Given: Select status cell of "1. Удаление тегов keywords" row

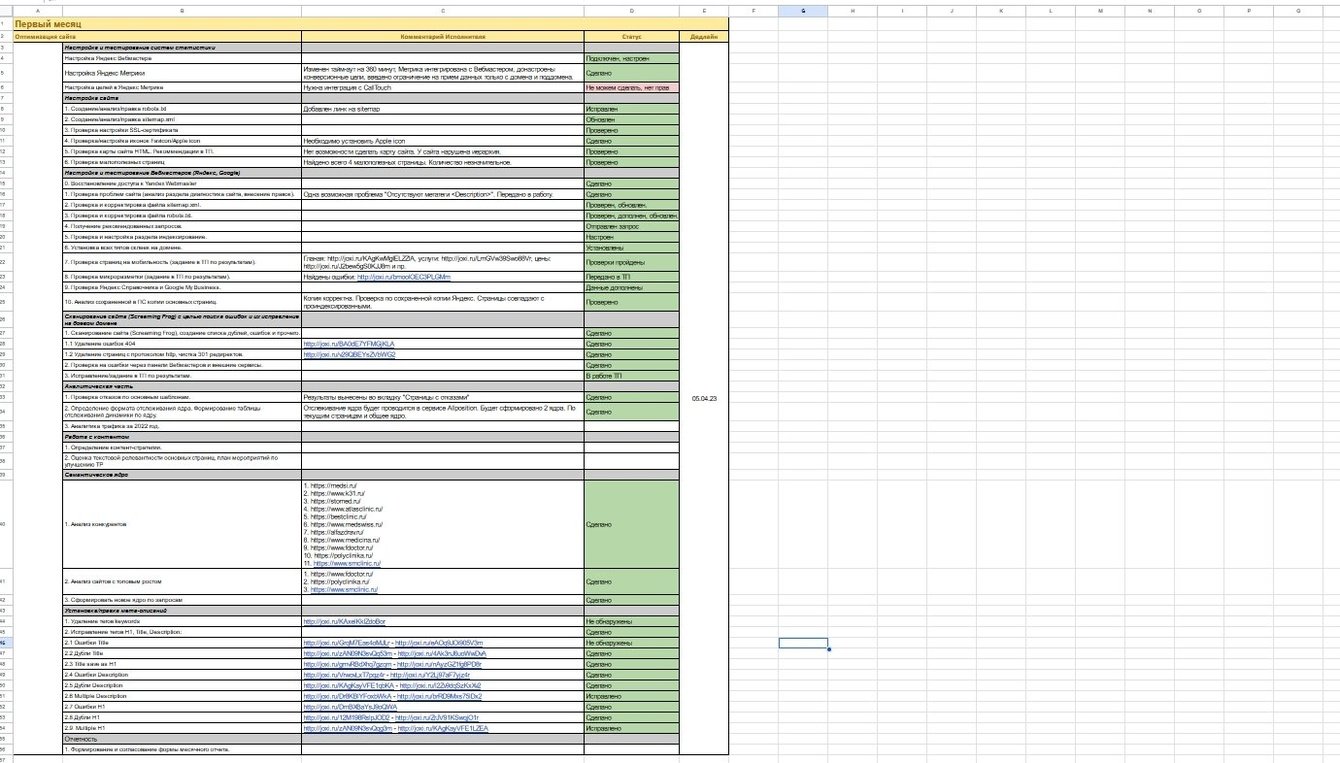Looking at the screenshot, I should point(631,621).
